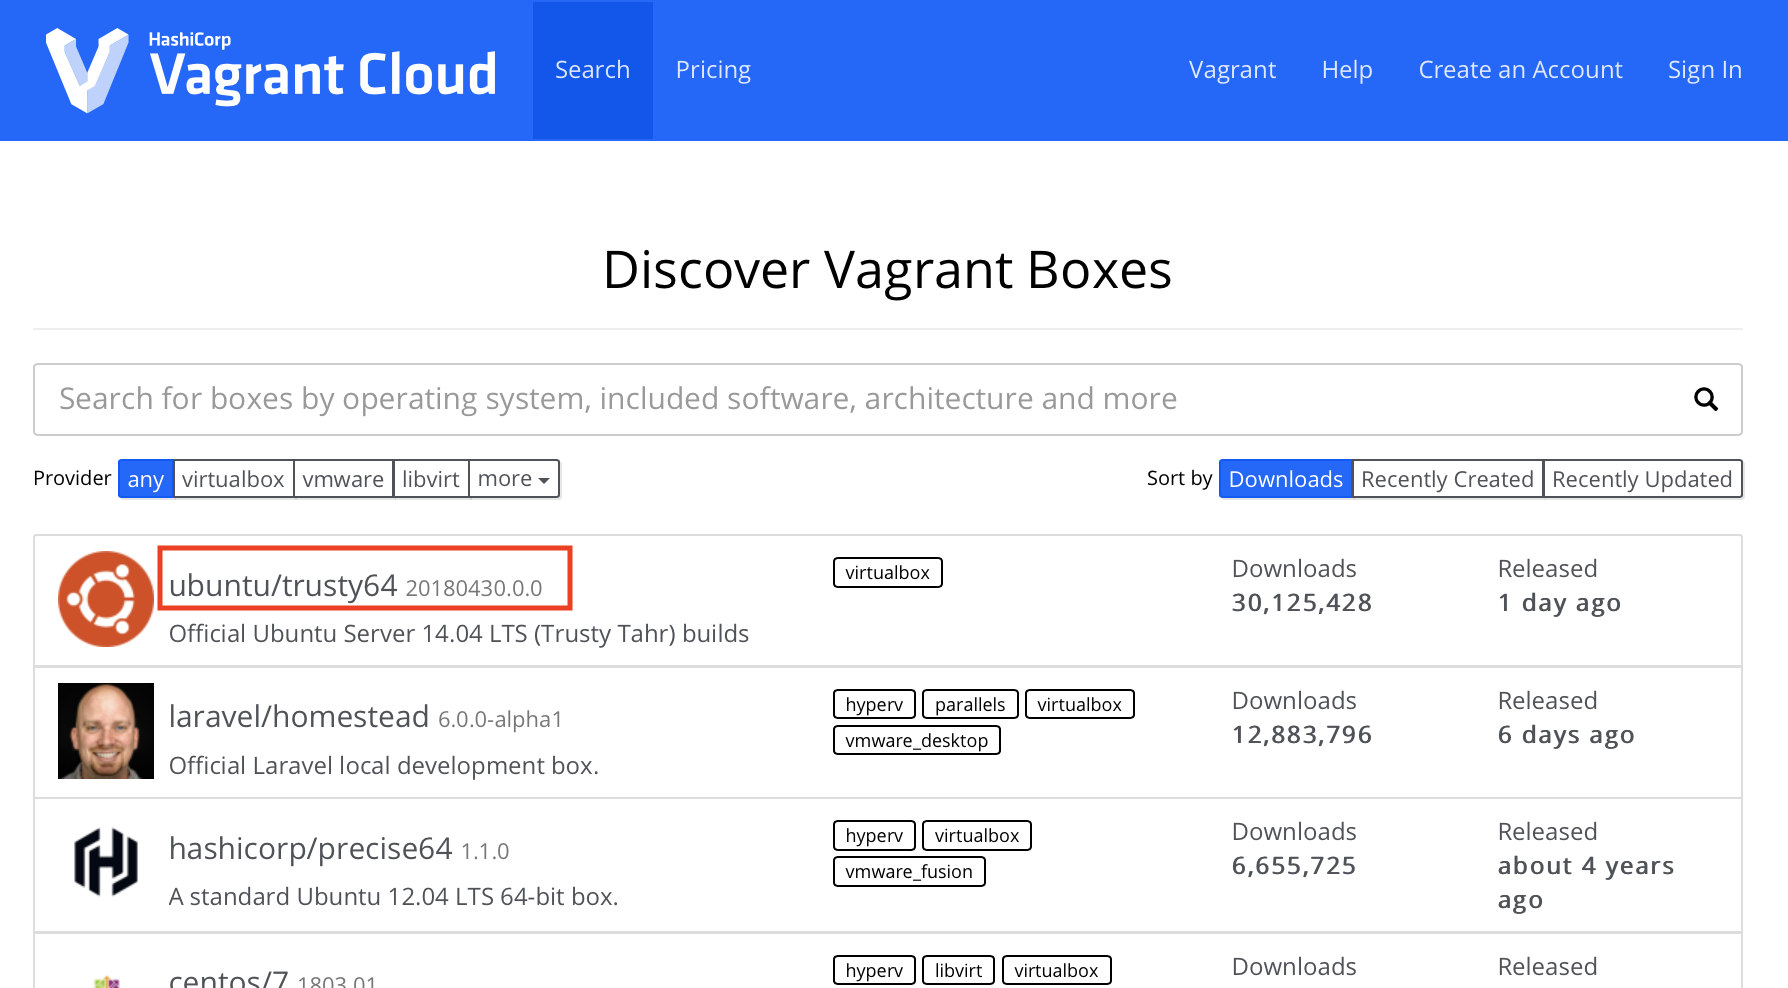Open the Search tab in header

click(593, 70)
